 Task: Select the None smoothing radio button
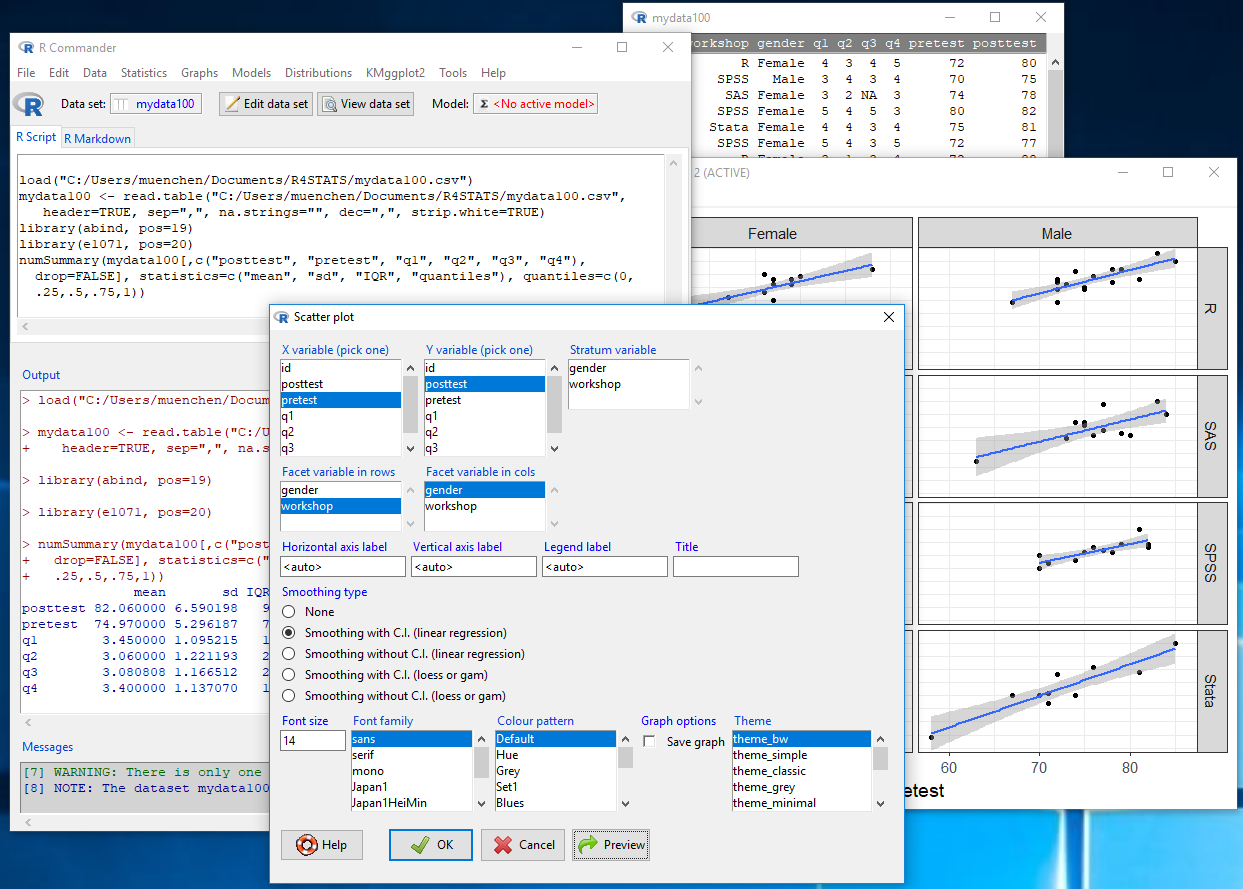point(288,614)
